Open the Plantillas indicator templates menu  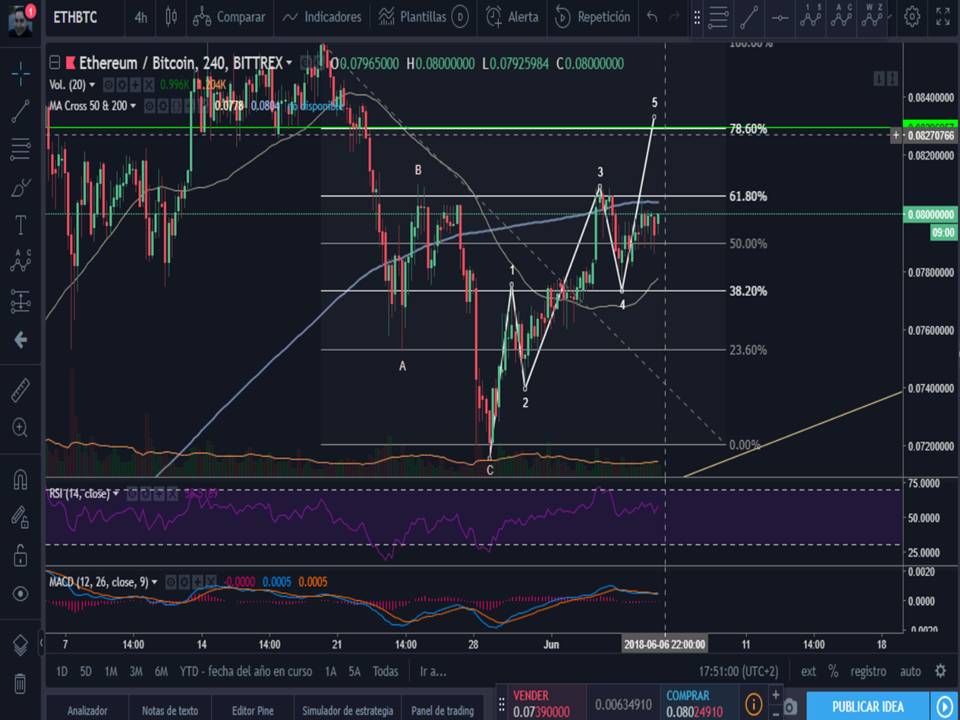coord(412,17)
